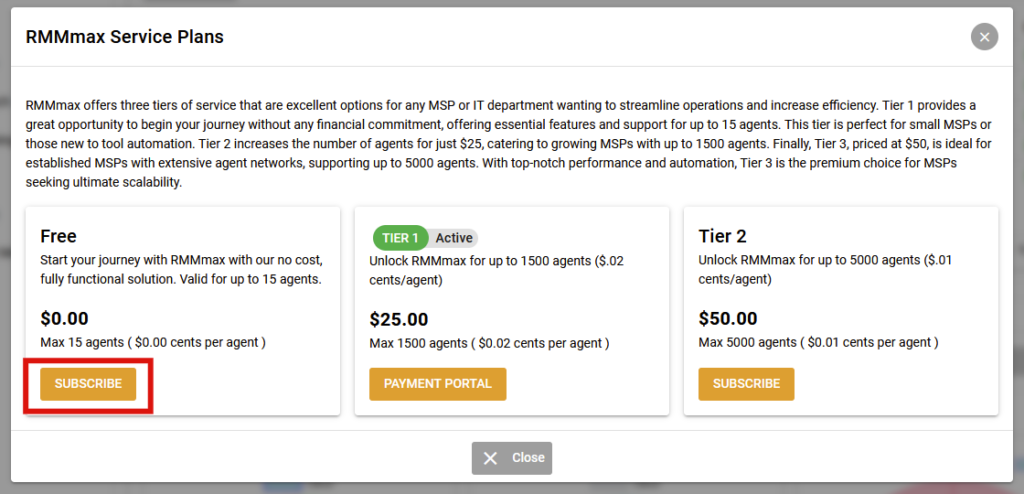The width and height of the screenshot is (1024, 494).
Task: Click the RMMmax Service Plans title
Action: point(125,37)
